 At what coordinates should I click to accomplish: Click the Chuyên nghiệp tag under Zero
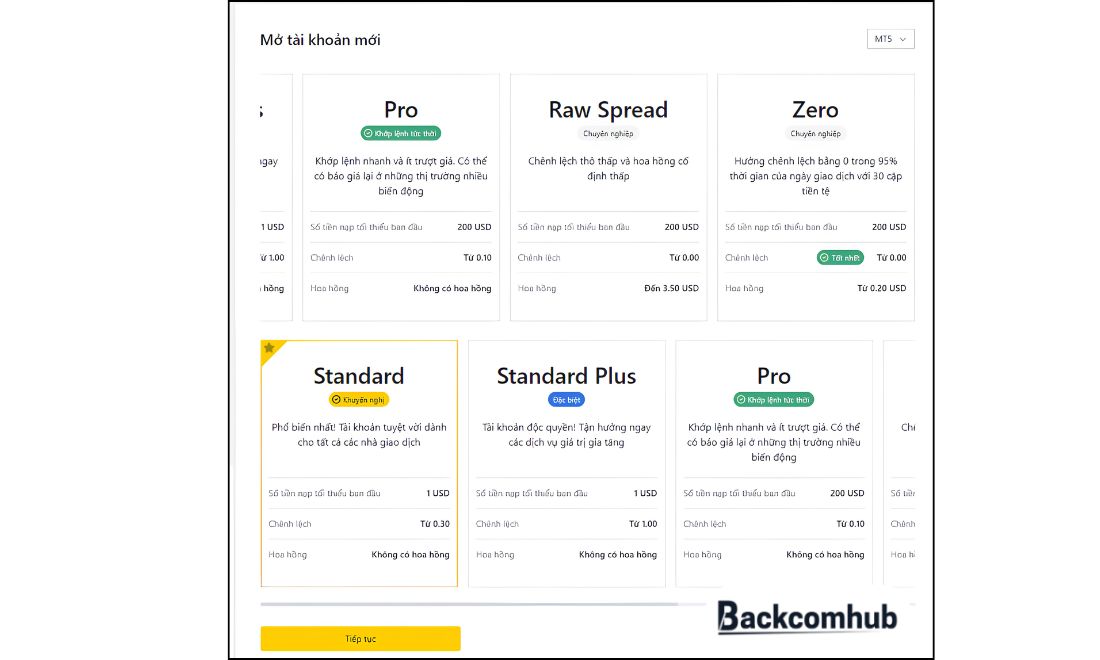pos(815,133)
